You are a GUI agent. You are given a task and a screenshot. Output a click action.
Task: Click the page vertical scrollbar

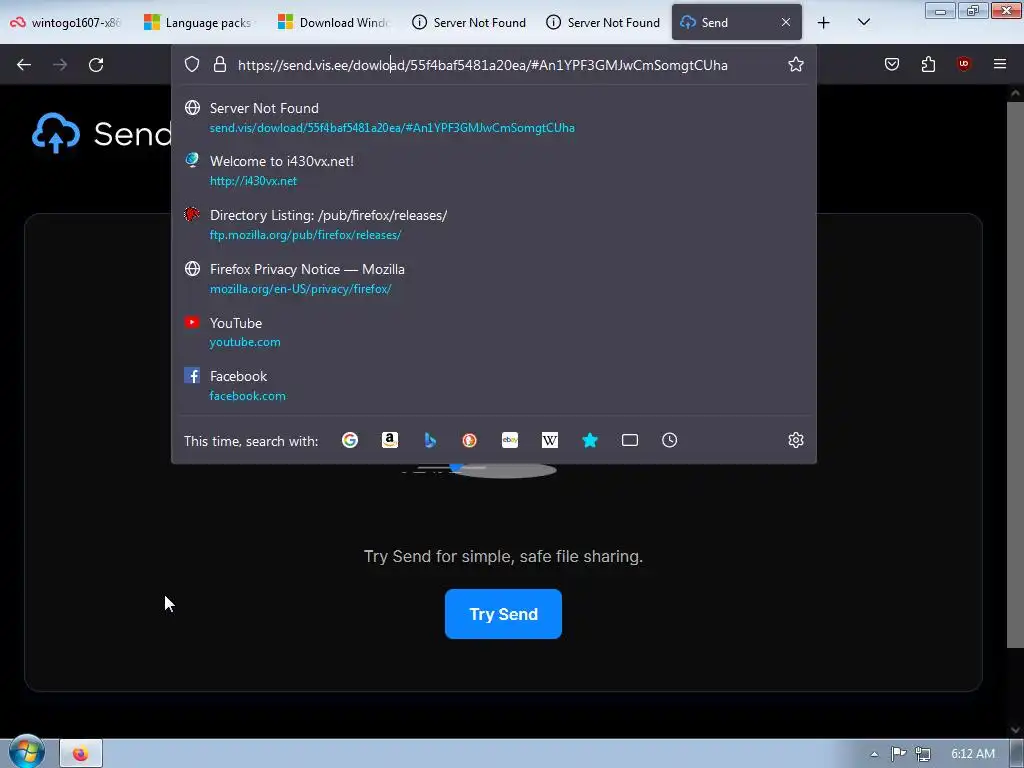coord(1015,375)
